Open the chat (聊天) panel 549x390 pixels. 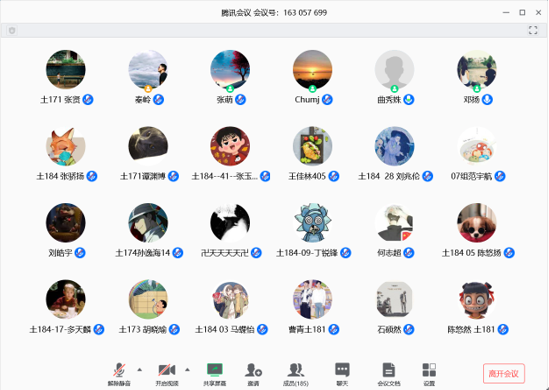tap(342, 374)
